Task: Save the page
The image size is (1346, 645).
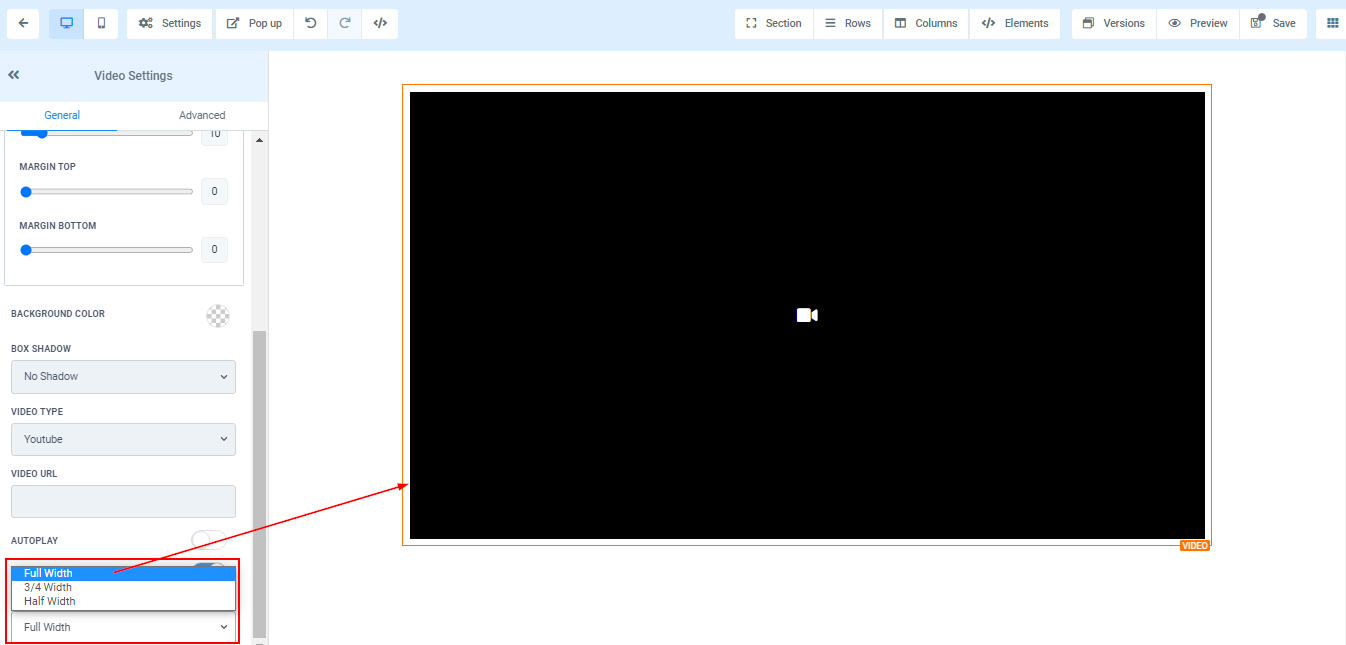Action: coord(1273,24)
